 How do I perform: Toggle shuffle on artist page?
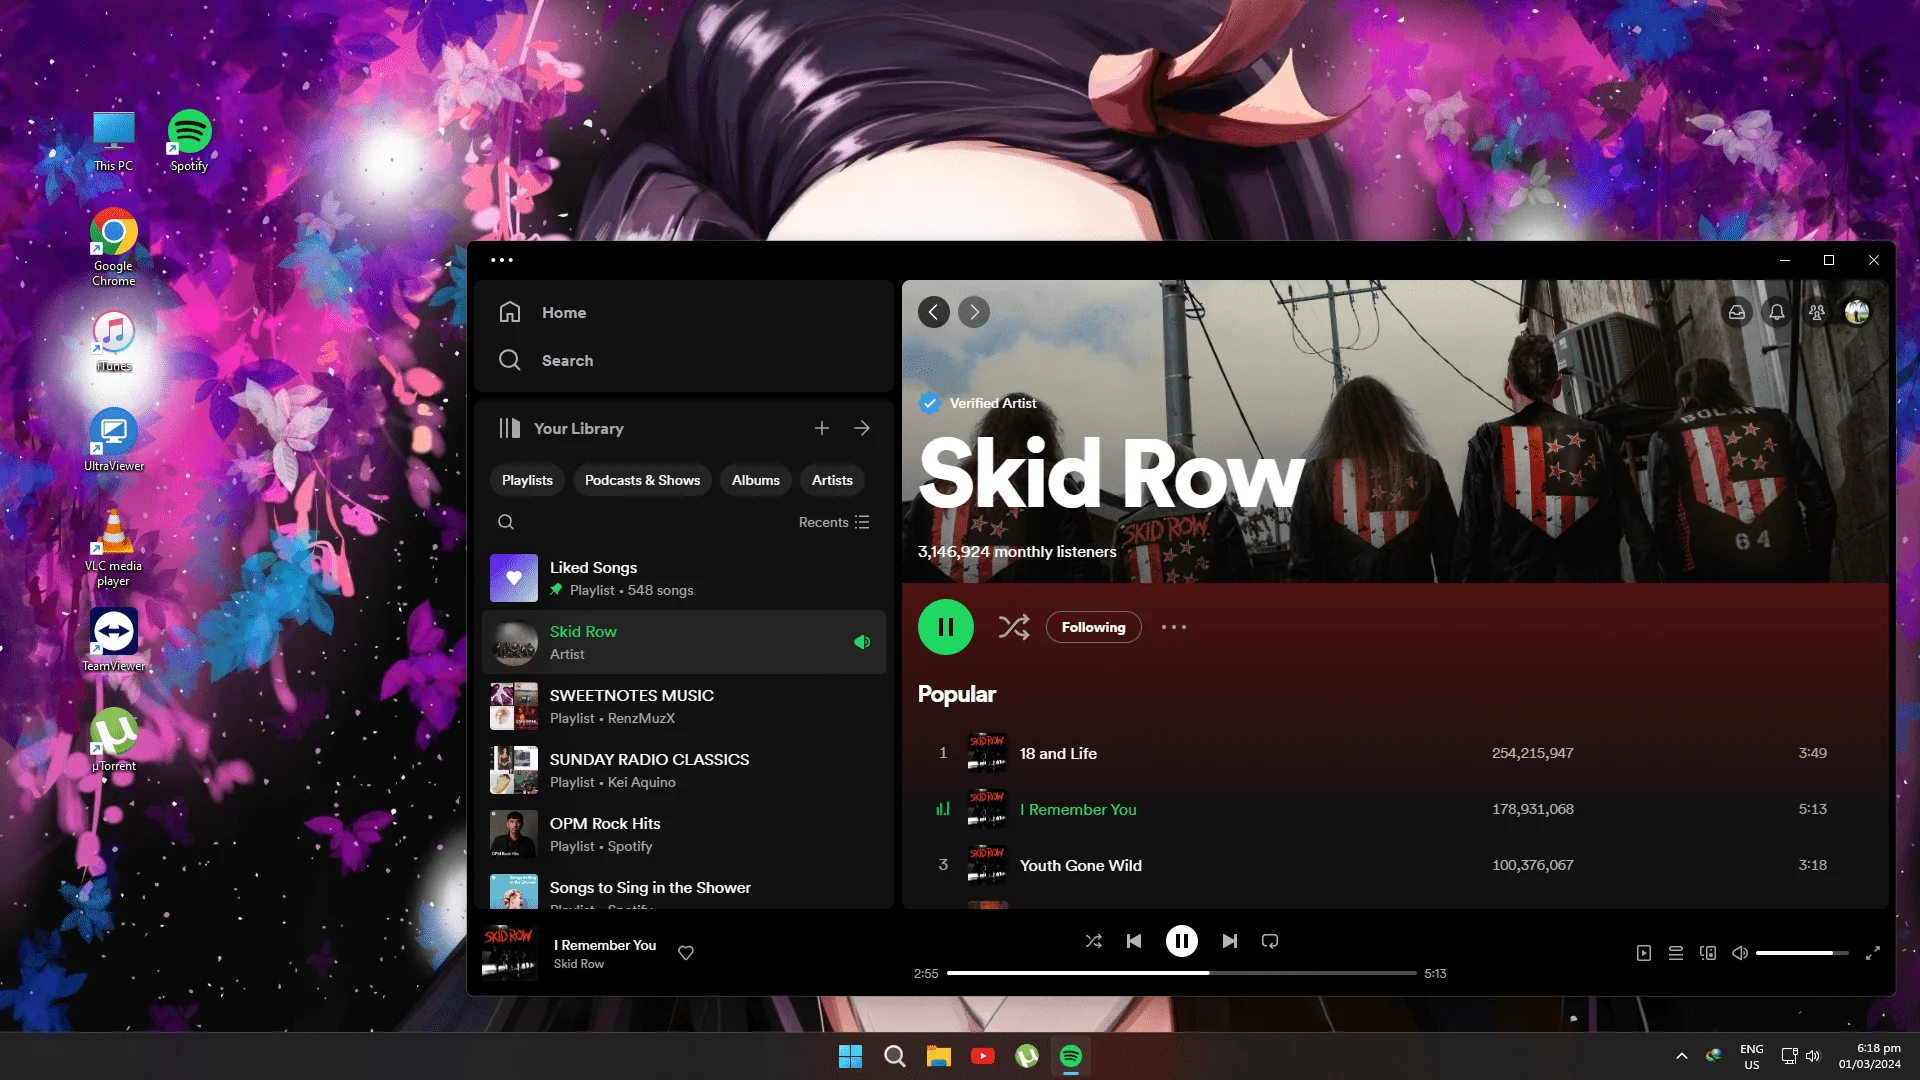pyautogui.click(x=1014, y=627)
